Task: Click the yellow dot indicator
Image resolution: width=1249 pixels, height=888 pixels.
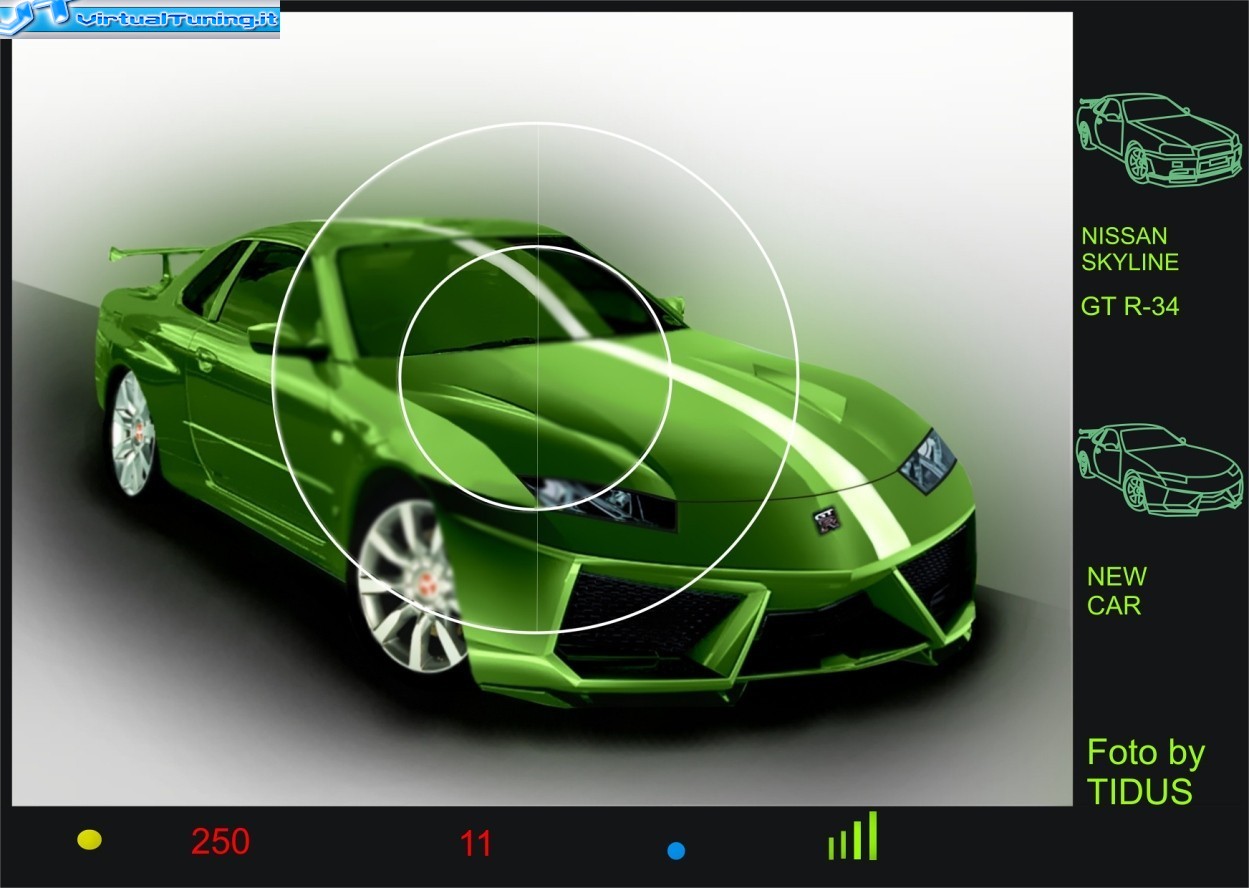Action: point(89,840)
